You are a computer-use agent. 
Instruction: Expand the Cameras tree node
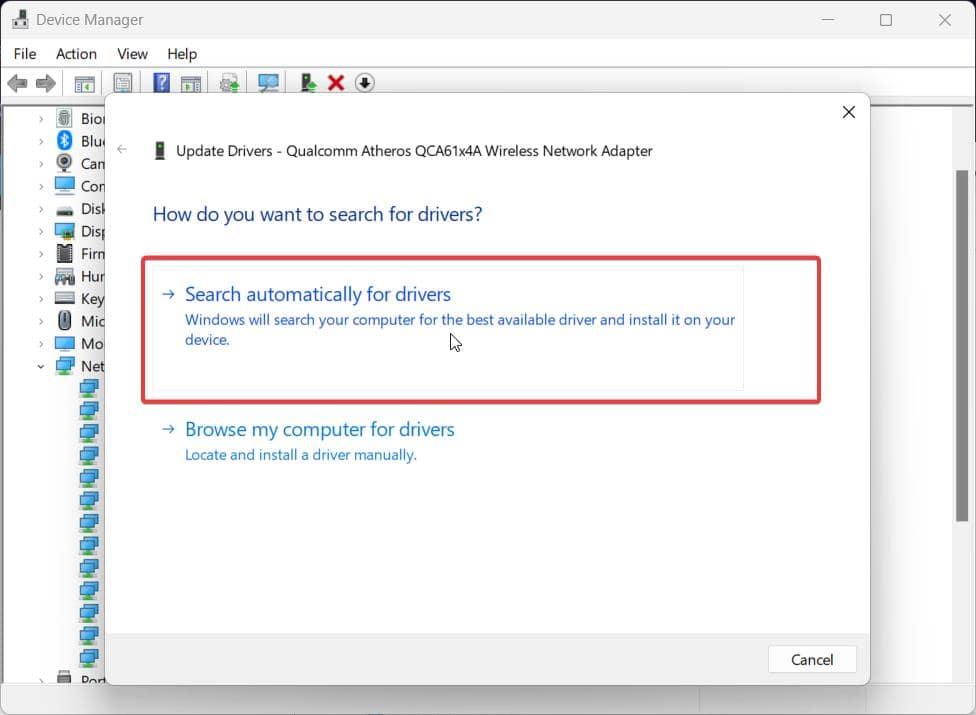click(41, 164)
